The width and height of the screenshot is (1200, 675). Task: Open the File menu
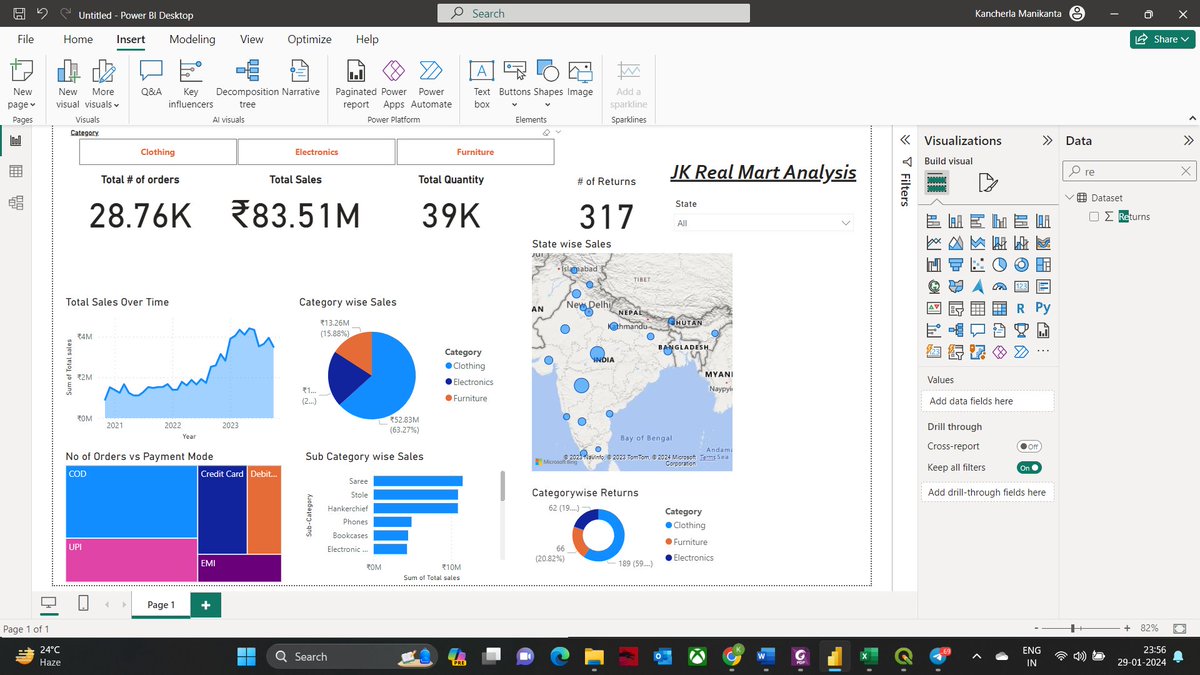coord(26,39)
